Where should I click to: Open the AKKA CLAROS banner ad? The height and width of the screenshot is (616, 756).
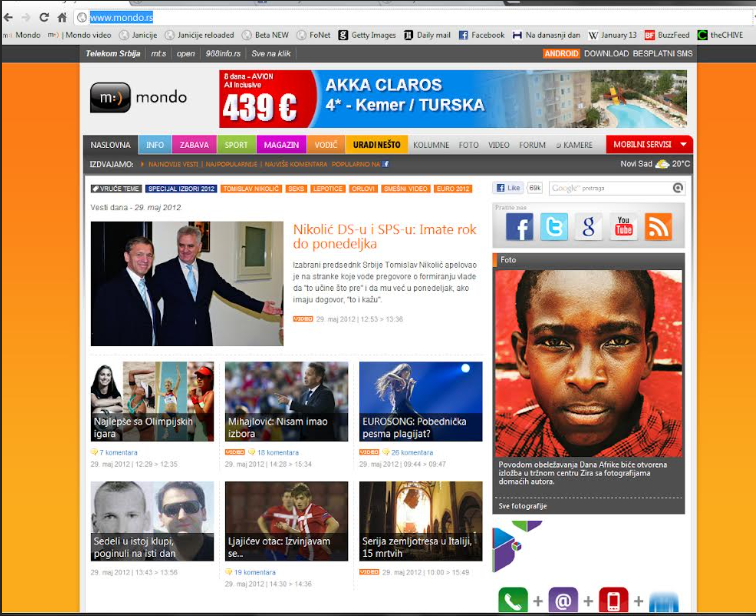pos(453,99)
